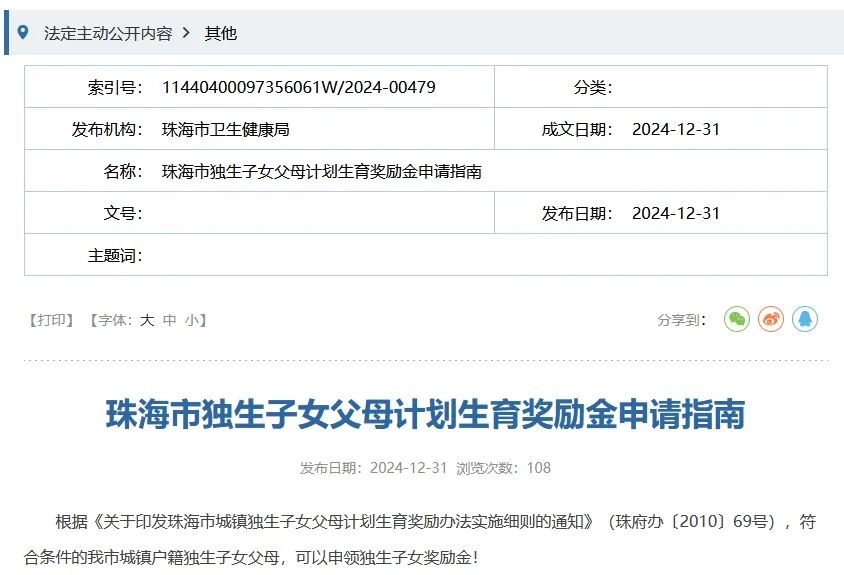844x575 pixels.
Task: Click the location pin icon in breadcrumb
Action: coord(23,32)
